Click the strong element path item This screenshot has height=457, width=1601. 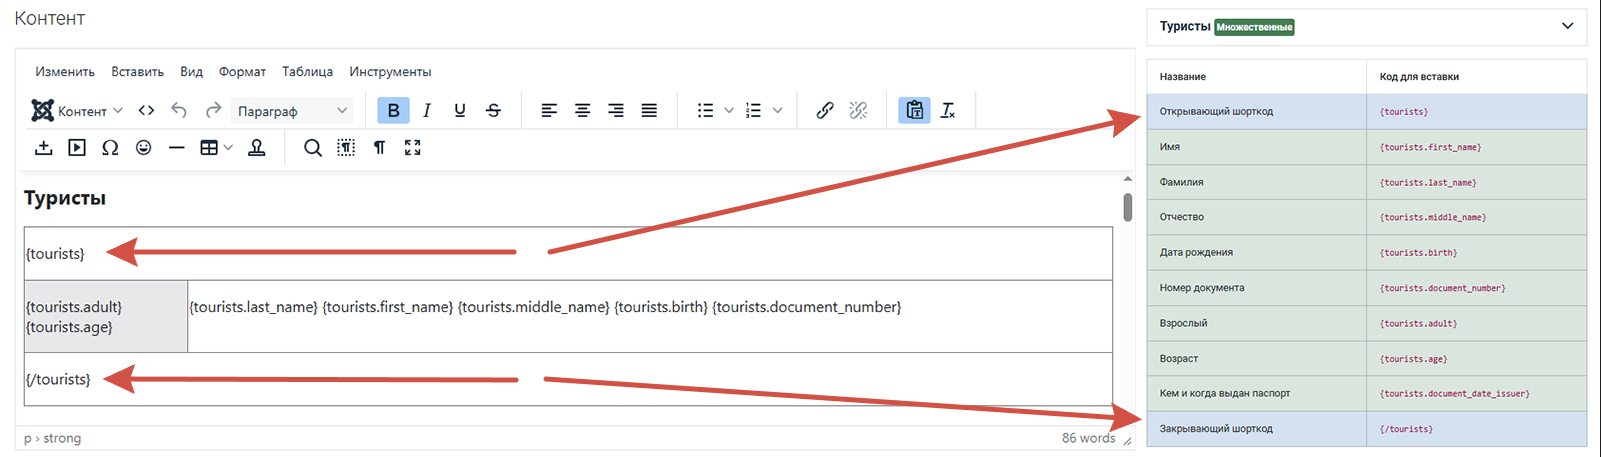62,438
